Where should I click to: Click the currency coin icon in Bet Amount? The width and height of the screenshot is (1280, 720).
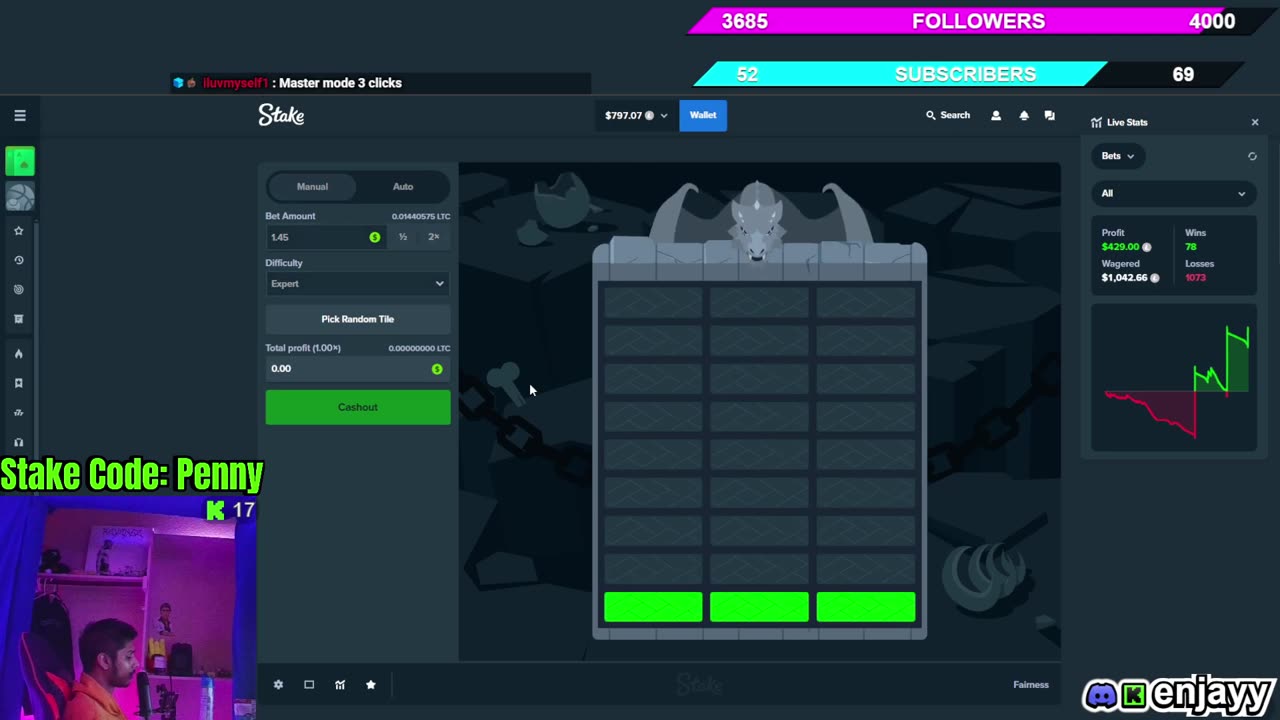(x=375, y=237)
